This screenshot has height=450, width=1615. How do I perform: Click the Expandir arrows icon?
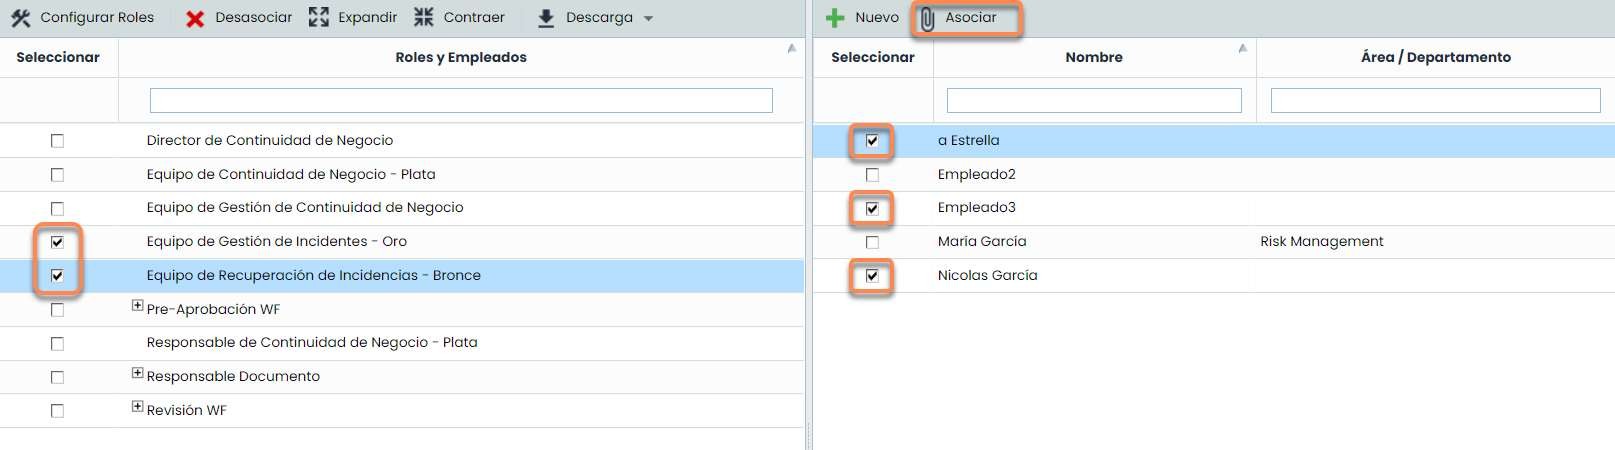pyautogui.click(x=319, y=17)
